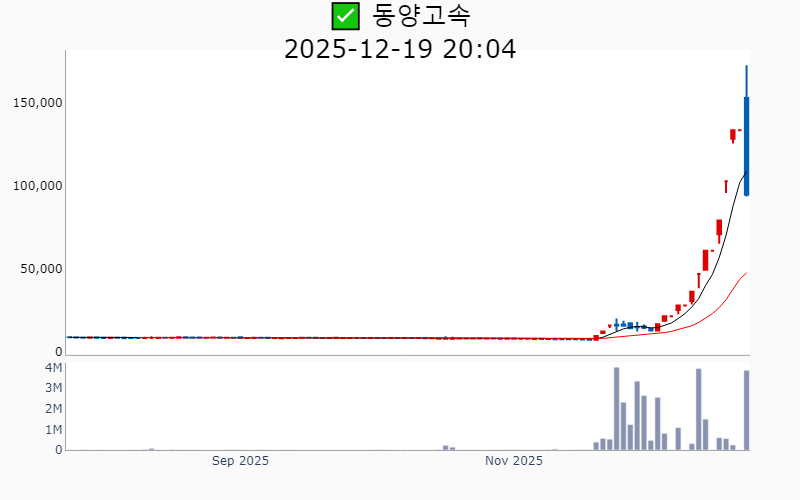Click the large blue candlestick at far right
Viewport: 800px width, 500px height.
pos(746,145)
